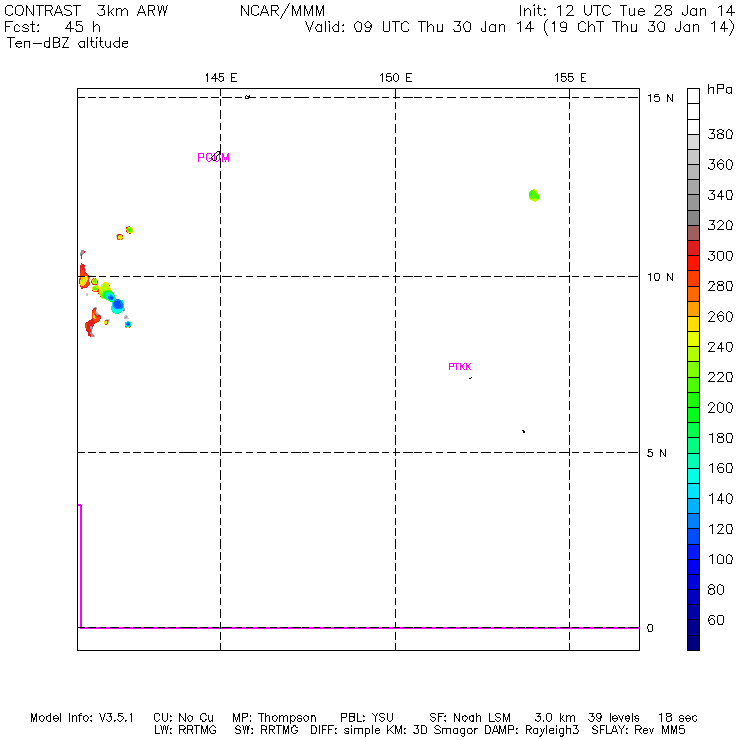The width and height of the screenshot is (740, 740).
Task: Click the '145 E' longitude label
Action: coord(221,77)
